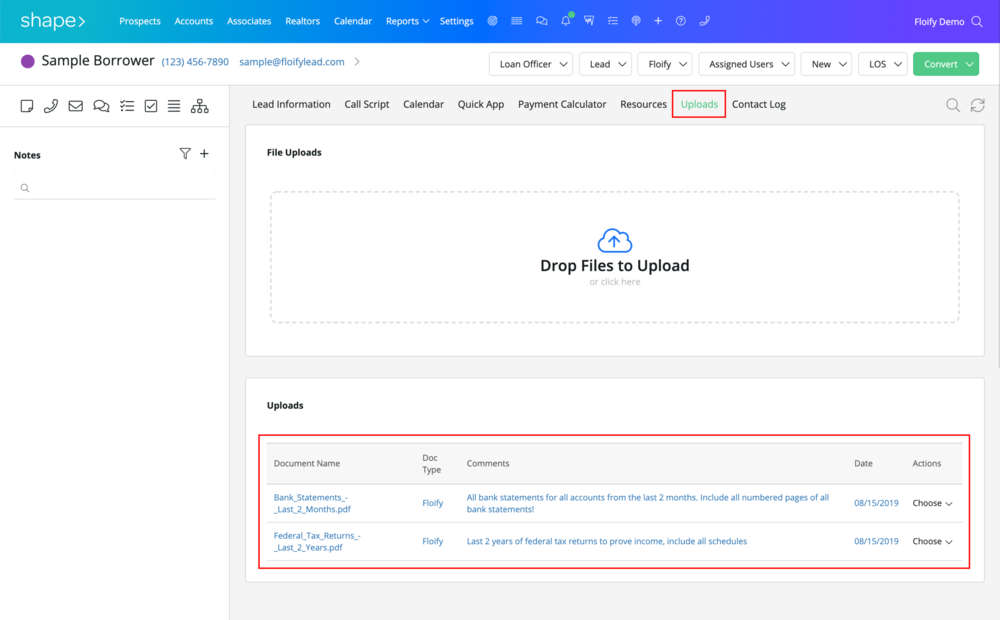This screenshot has height=620, width=1000.
Task: Open the LOS dropdown
Action: coord(883,64)
